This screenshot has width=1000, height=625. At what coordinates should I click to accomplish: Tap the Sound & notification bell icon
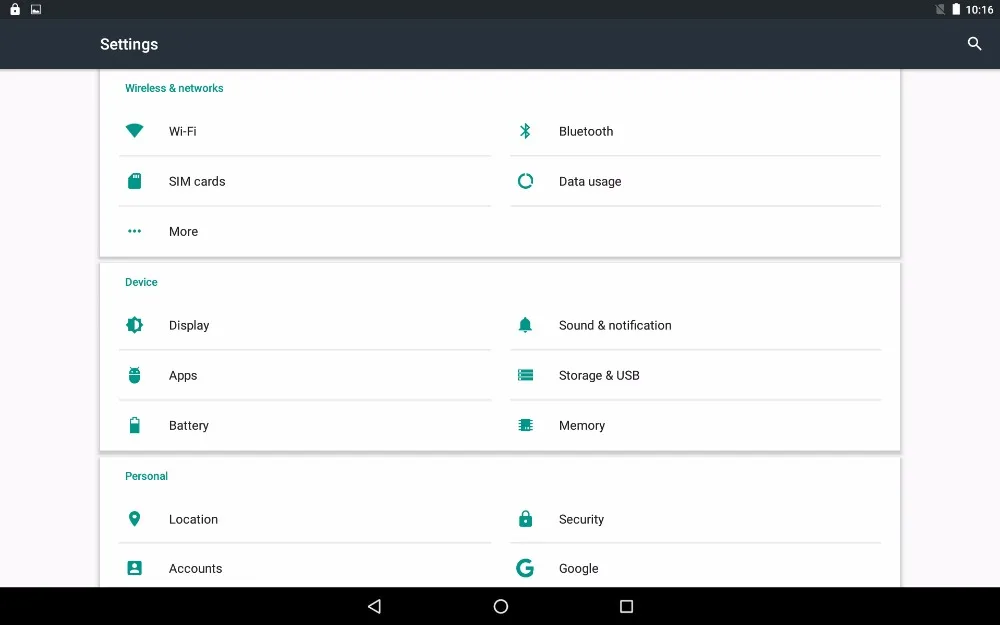(x=525, y=325)
